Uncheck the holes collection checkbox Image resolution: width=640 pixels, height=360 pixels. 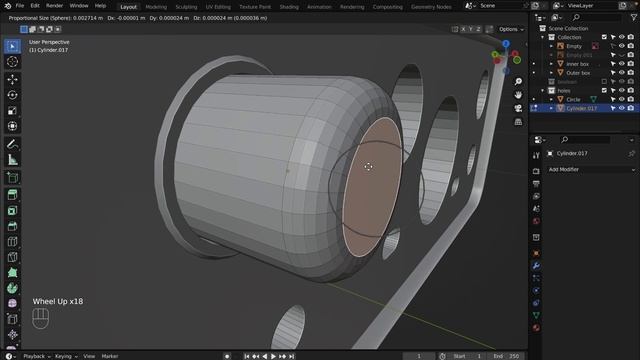[604, 90]
